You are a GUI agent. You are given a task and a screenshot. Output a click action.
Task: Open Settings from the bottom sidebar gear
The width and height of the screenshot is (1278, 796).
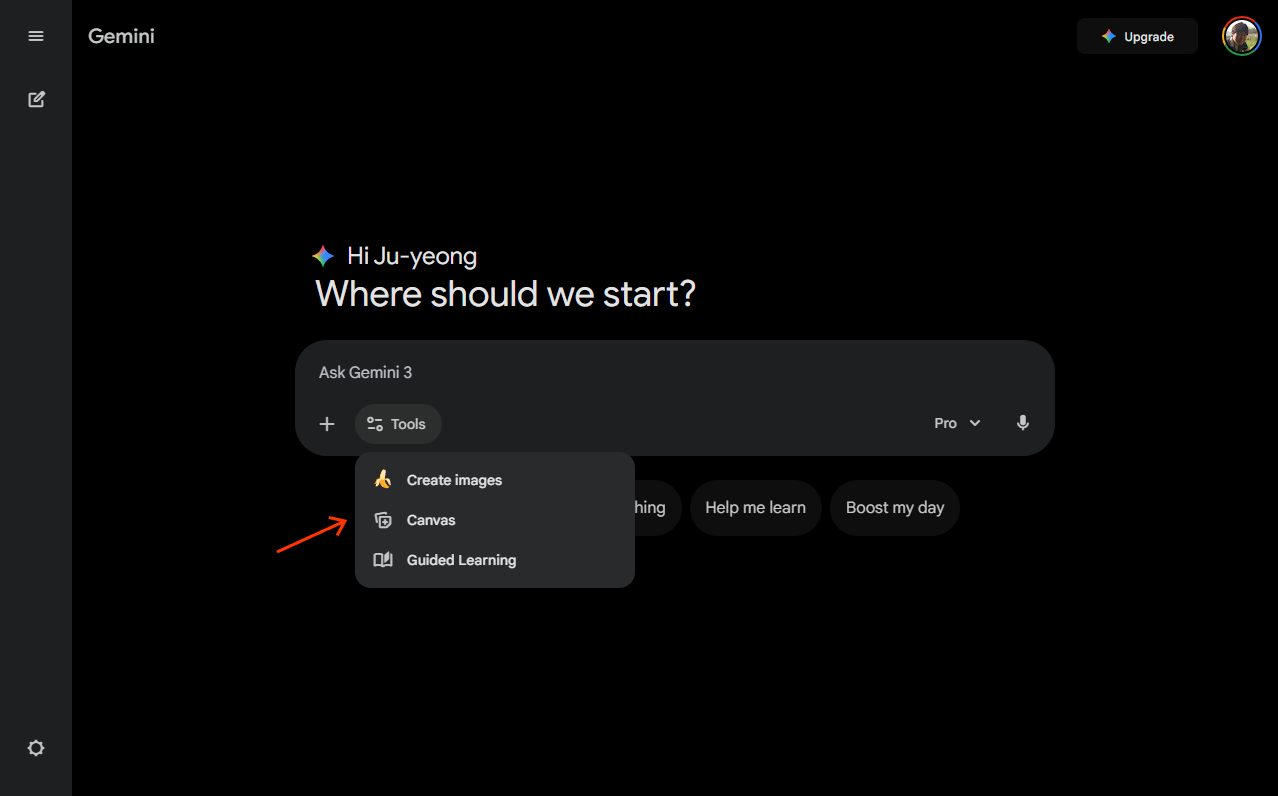click(x=36, y=748)
